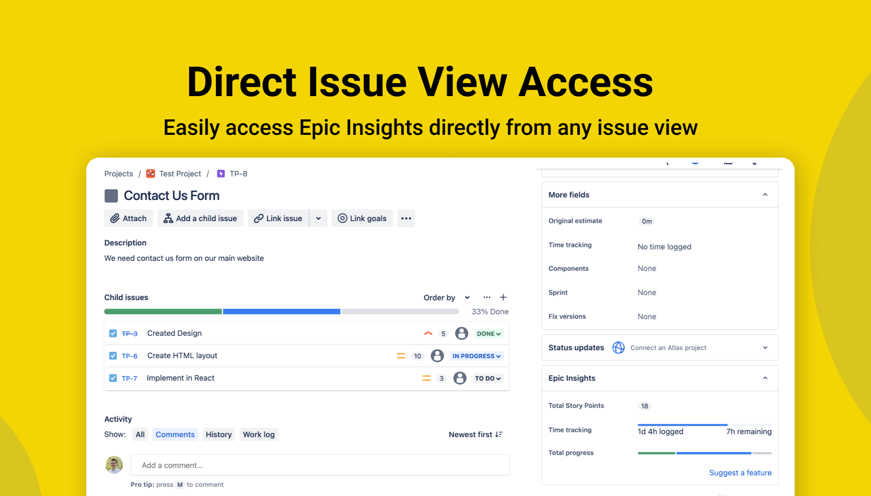Click No time logged time tracking value
This screenshot has height=496, width=871.
[x=664, y=247]
